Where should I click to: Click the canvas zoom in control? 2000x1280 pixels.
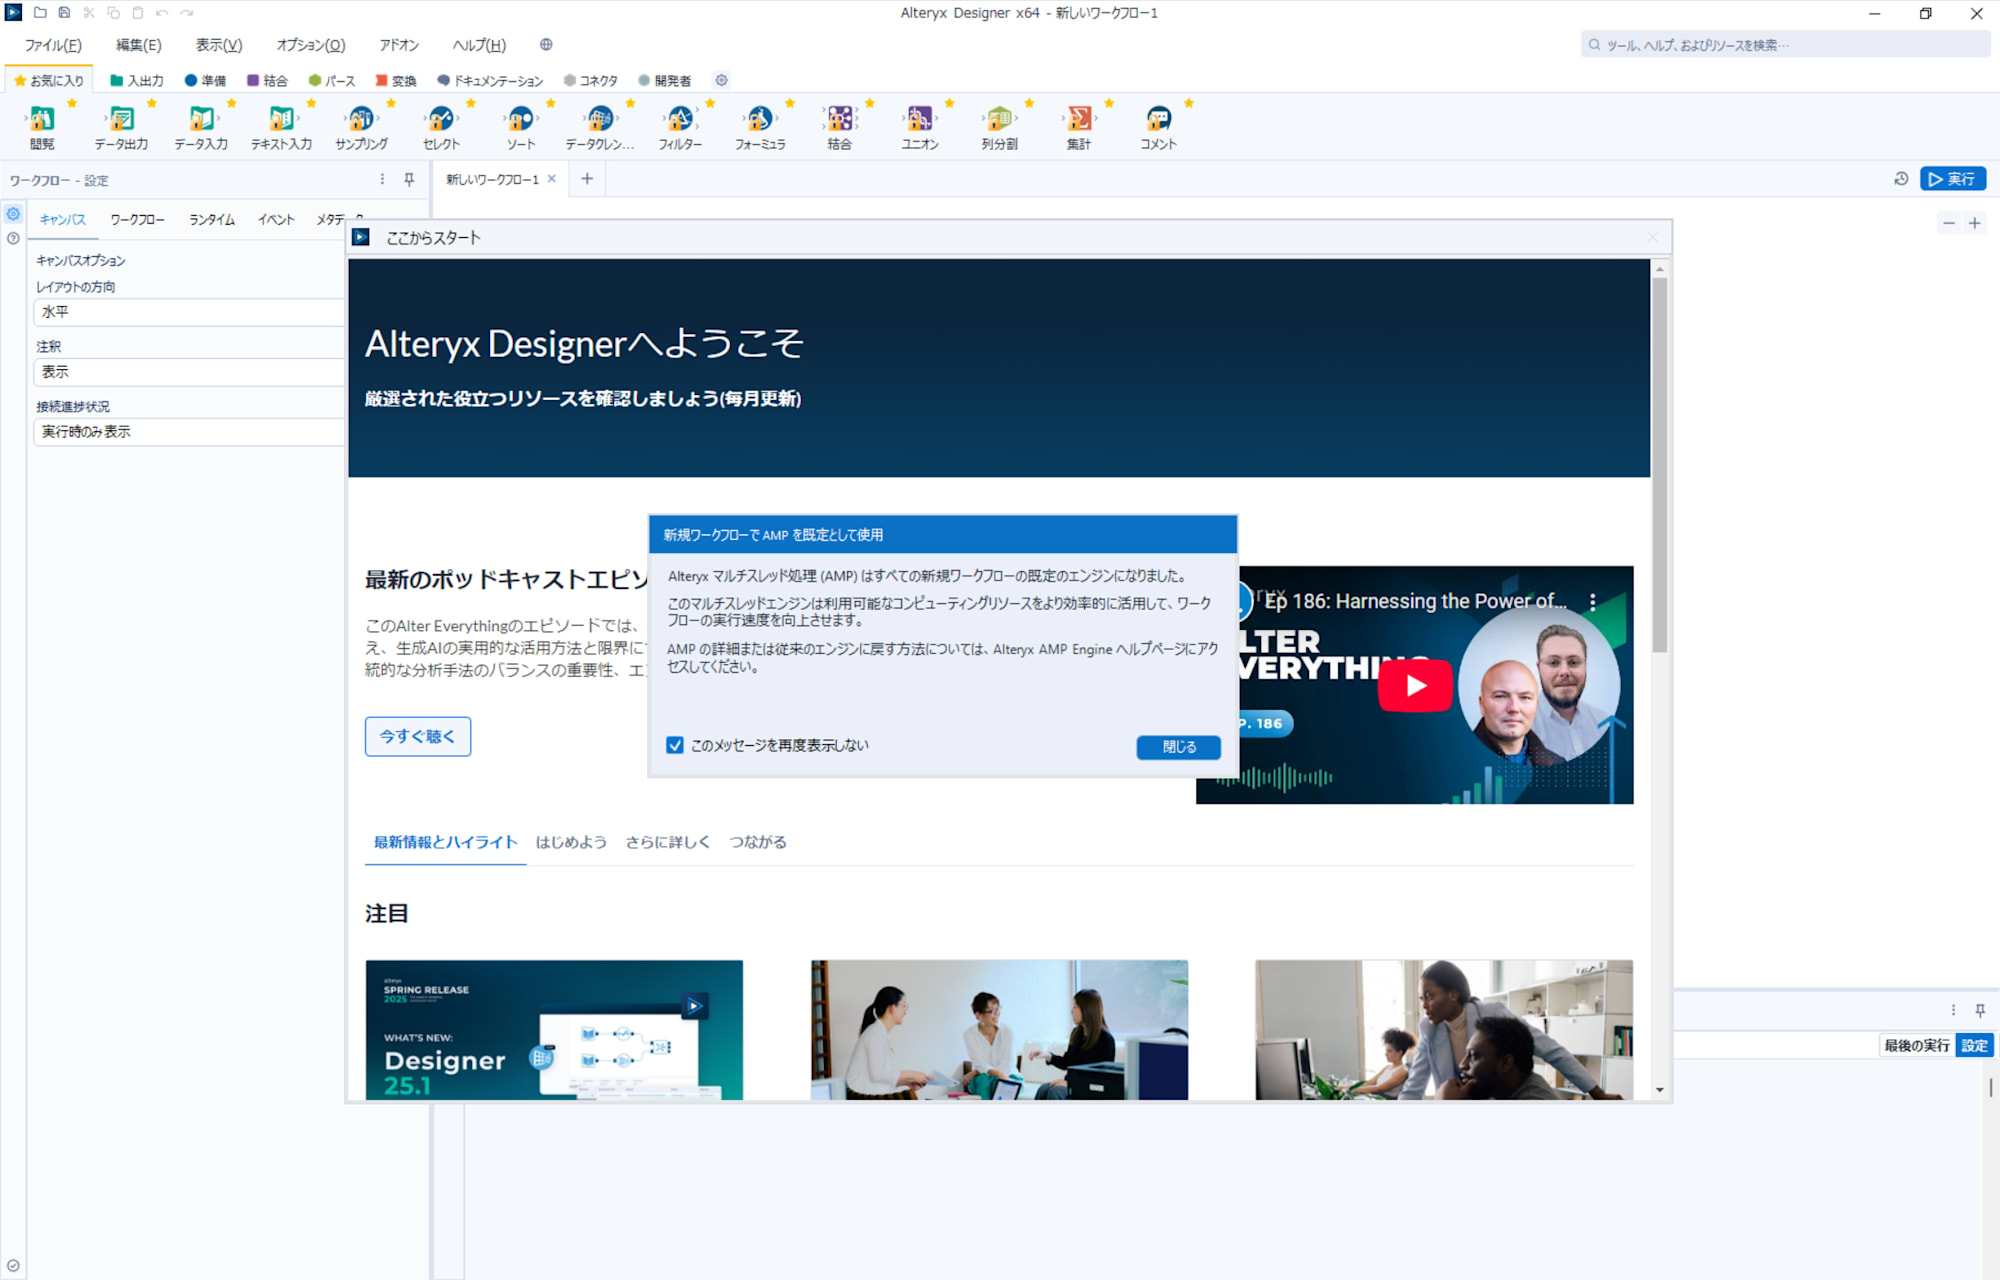[x=1976, y=222]
